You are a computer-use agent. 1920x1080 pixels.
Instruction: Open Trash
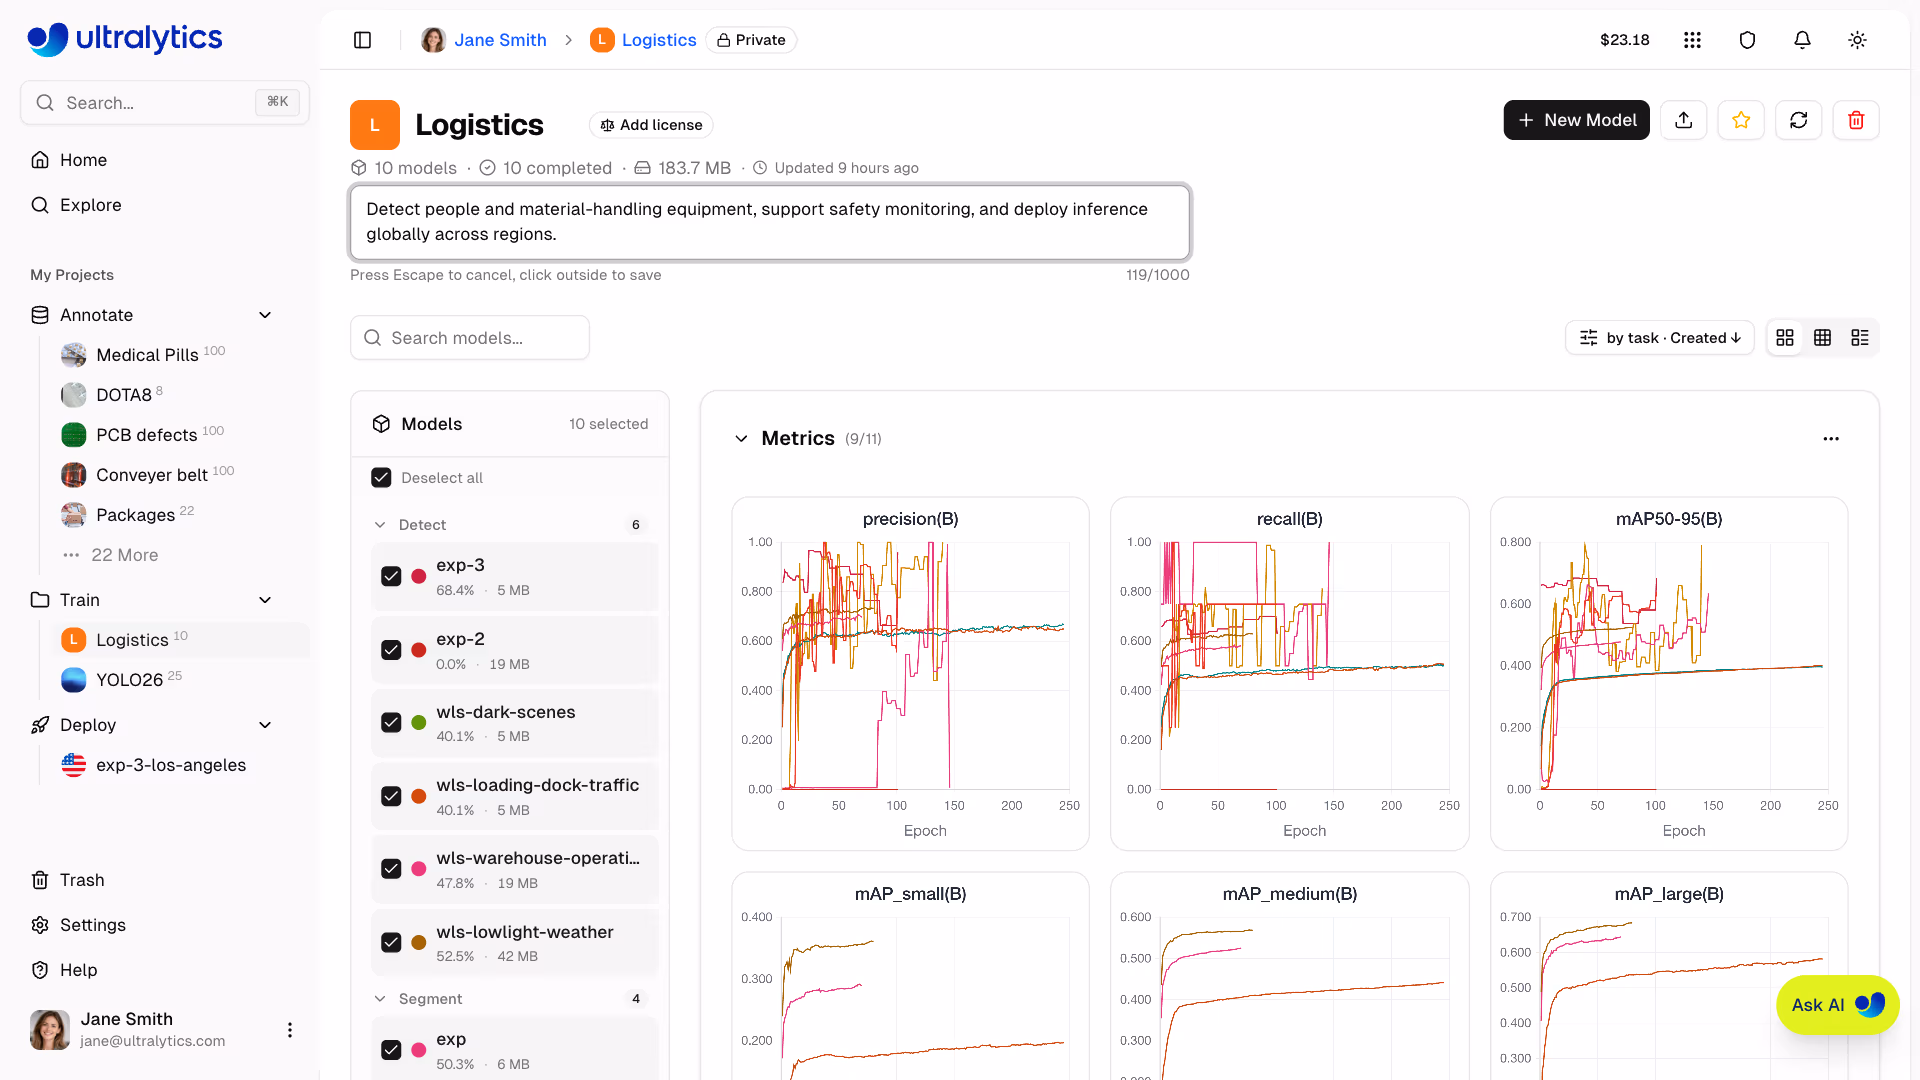(x=82, y=880)
